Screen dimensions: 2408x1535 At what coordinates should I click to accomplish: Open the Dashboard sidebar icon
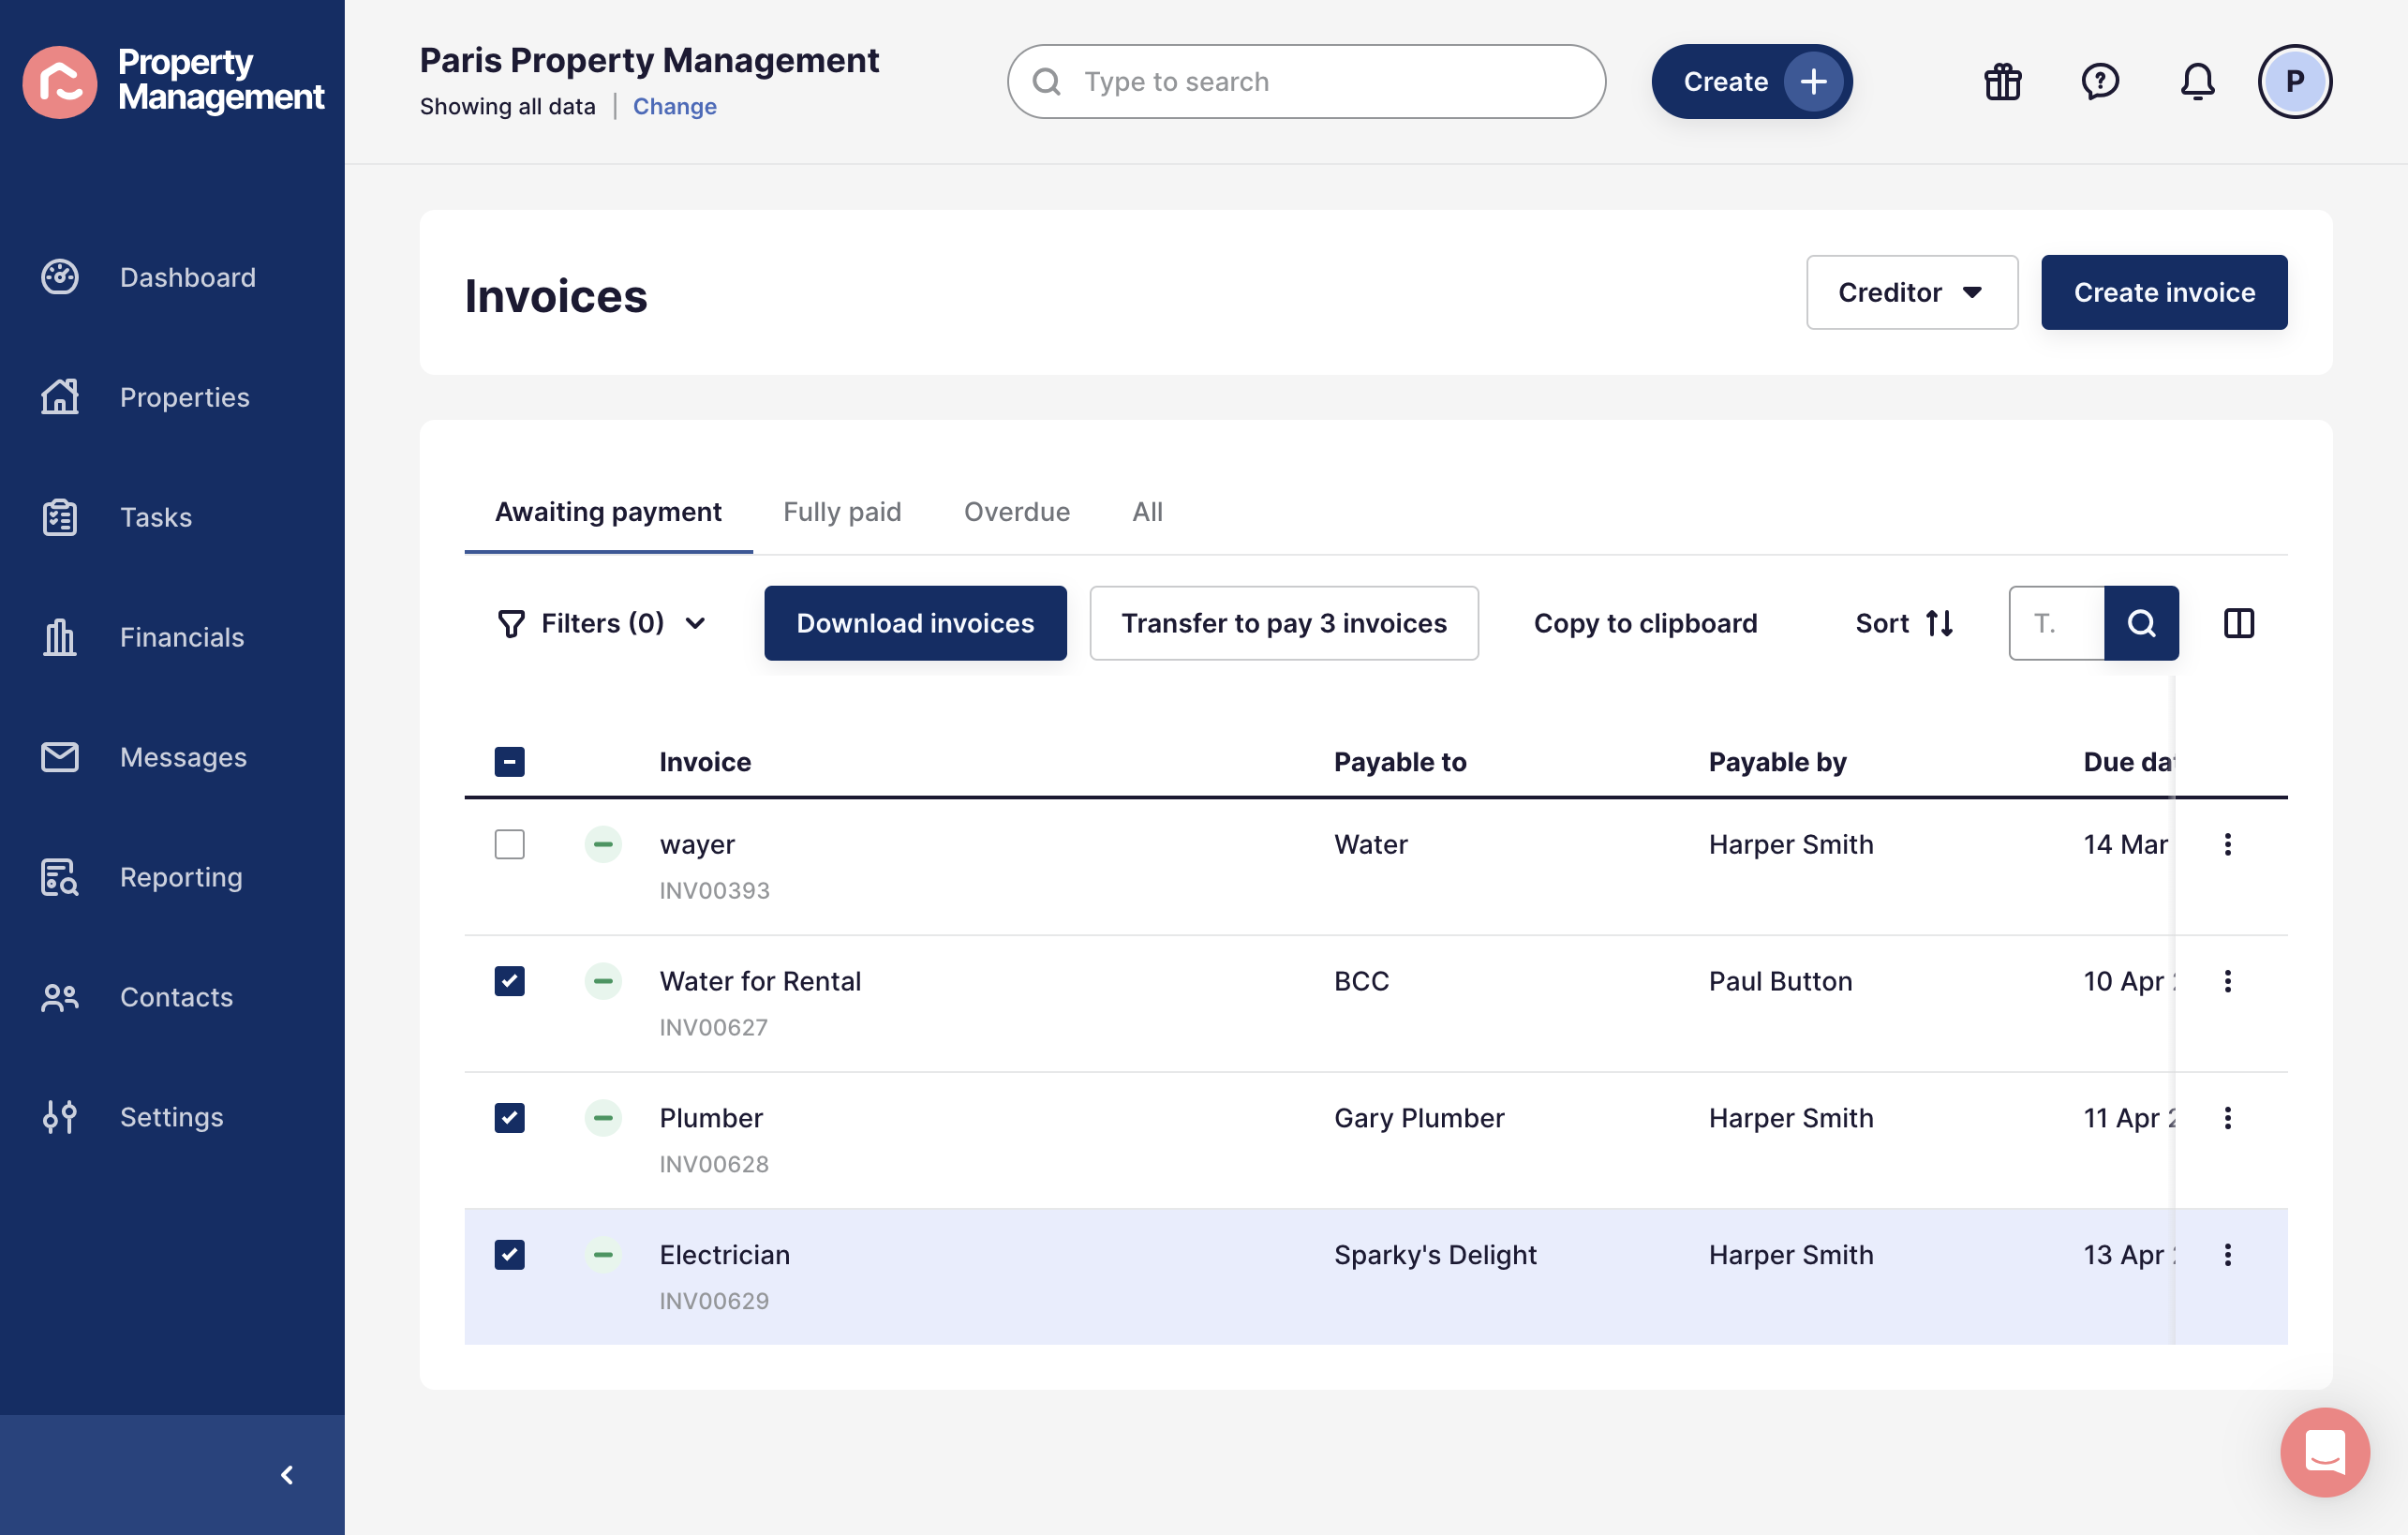click(60, 277)
